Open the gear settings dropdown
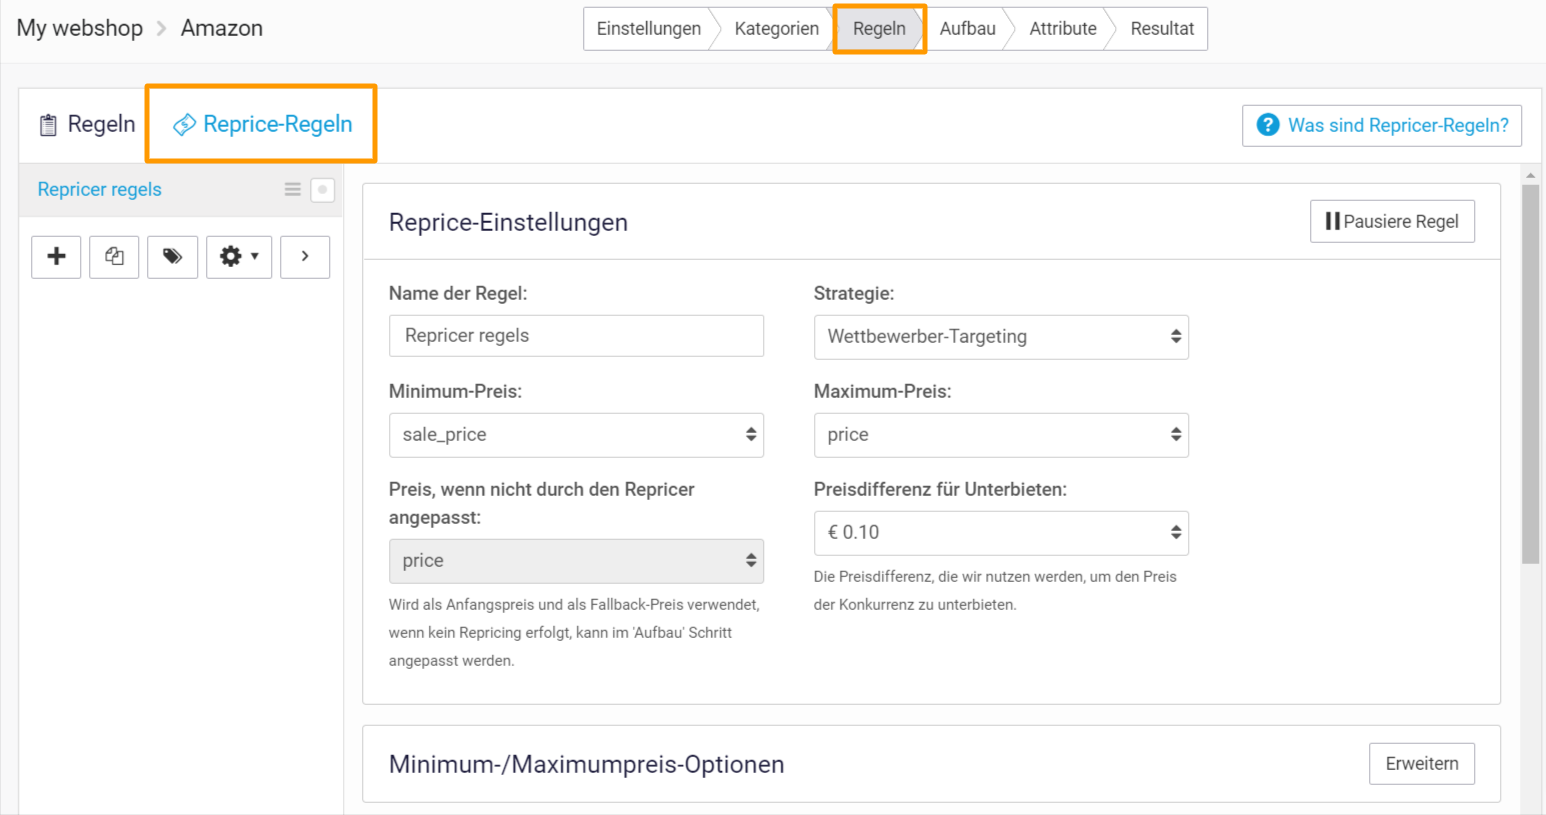The width and height of the screenshot is (1546, 815). pyautogui.click(x=239, y=257)
